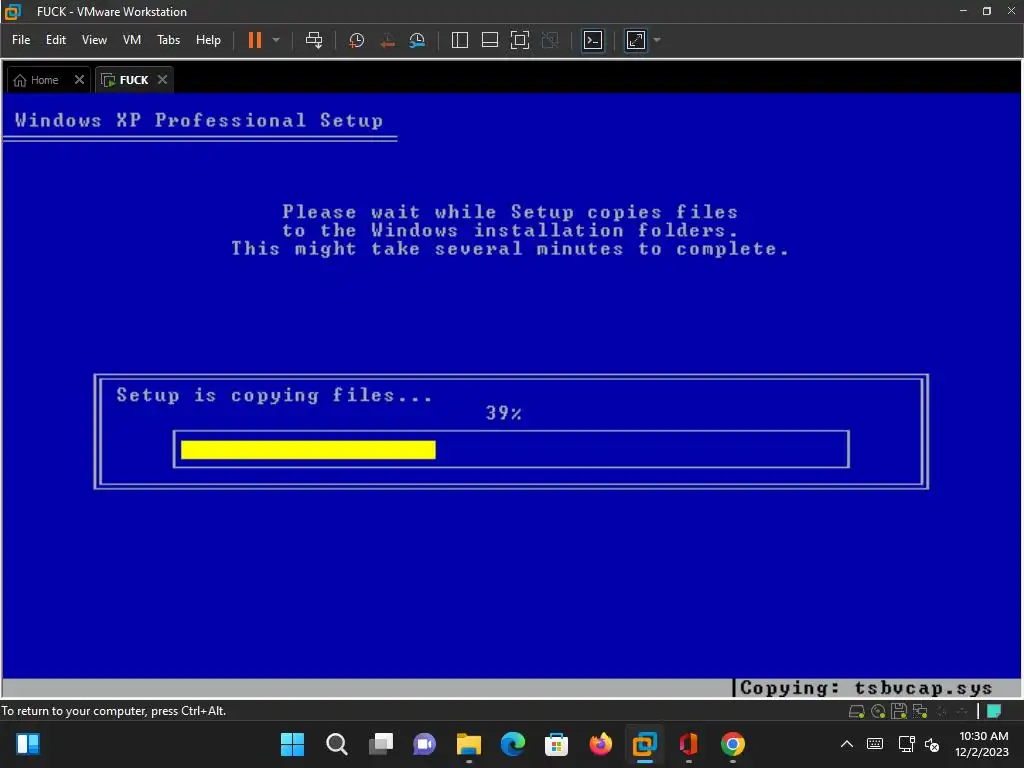Open the Edit menu
The height and width of the screenshot is (768, 1024).
(56, 40)
